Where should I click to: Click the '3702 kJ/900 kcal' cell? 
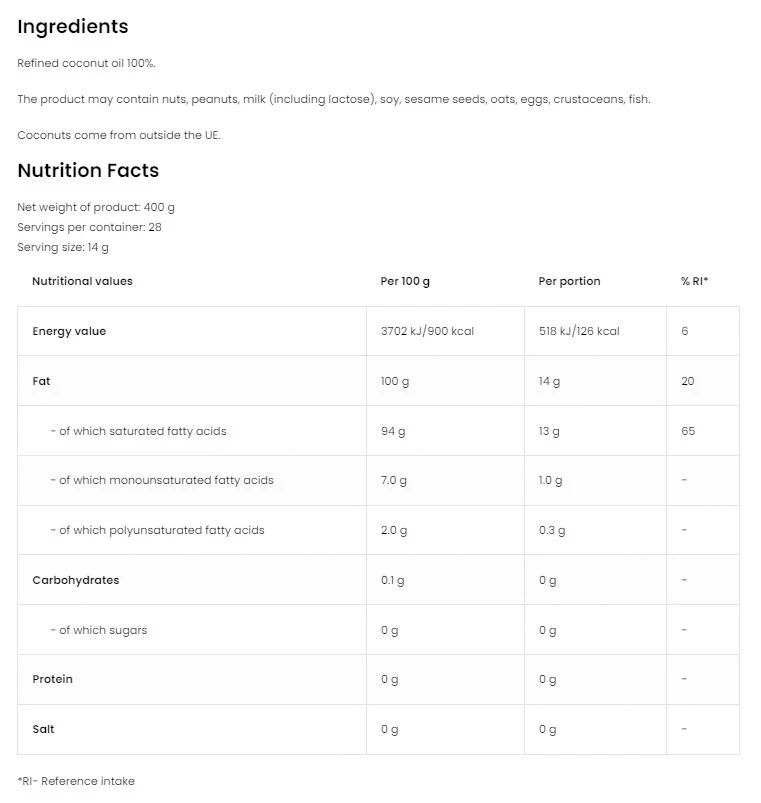(427, 331)
